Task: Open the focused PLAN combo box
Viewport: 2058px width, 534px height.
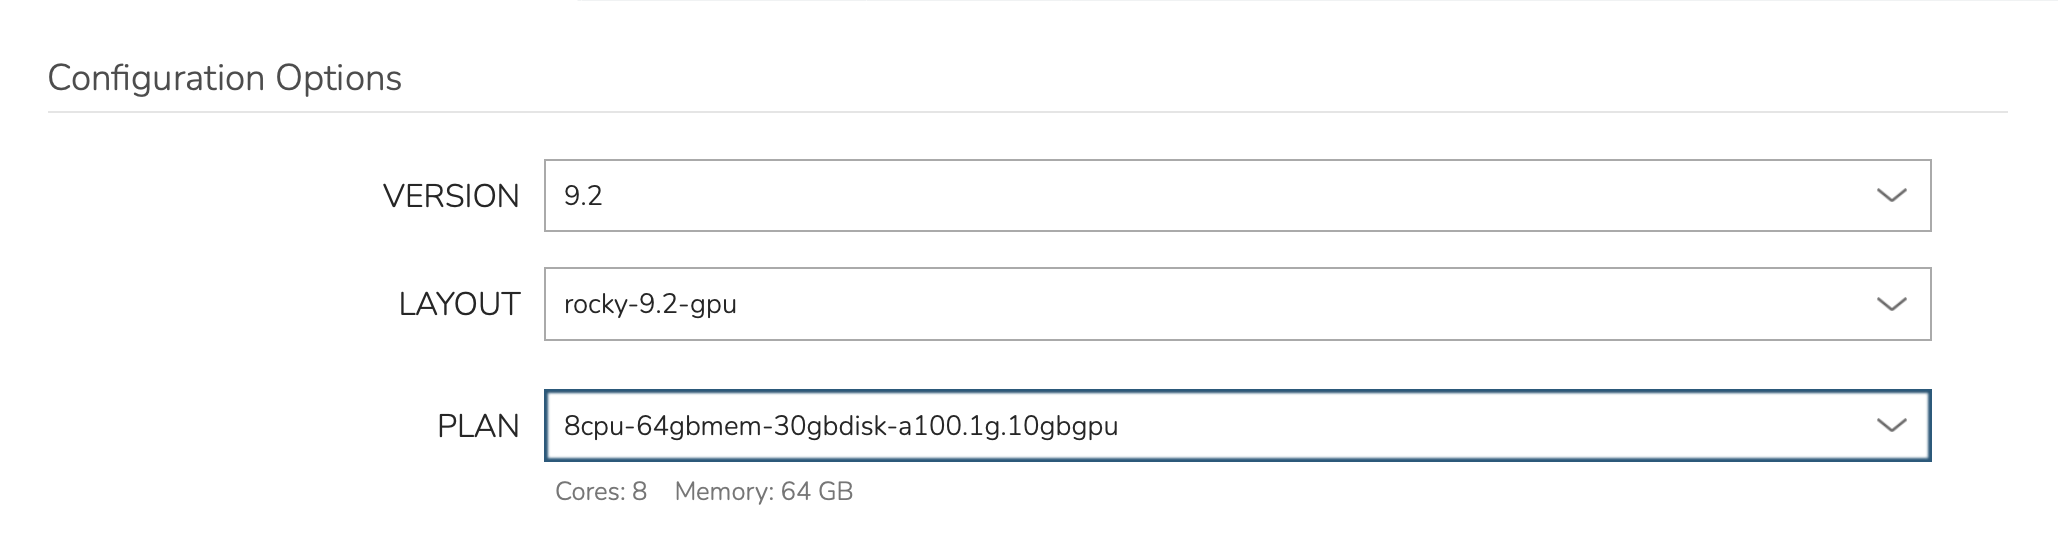Action: tap(1237, 426)
